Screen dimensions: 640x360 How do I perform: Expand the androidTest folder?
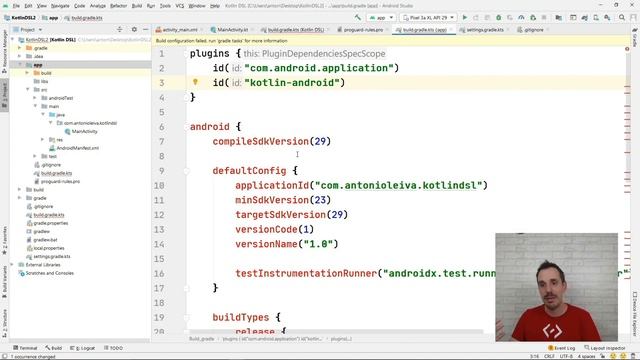point(35,98)
